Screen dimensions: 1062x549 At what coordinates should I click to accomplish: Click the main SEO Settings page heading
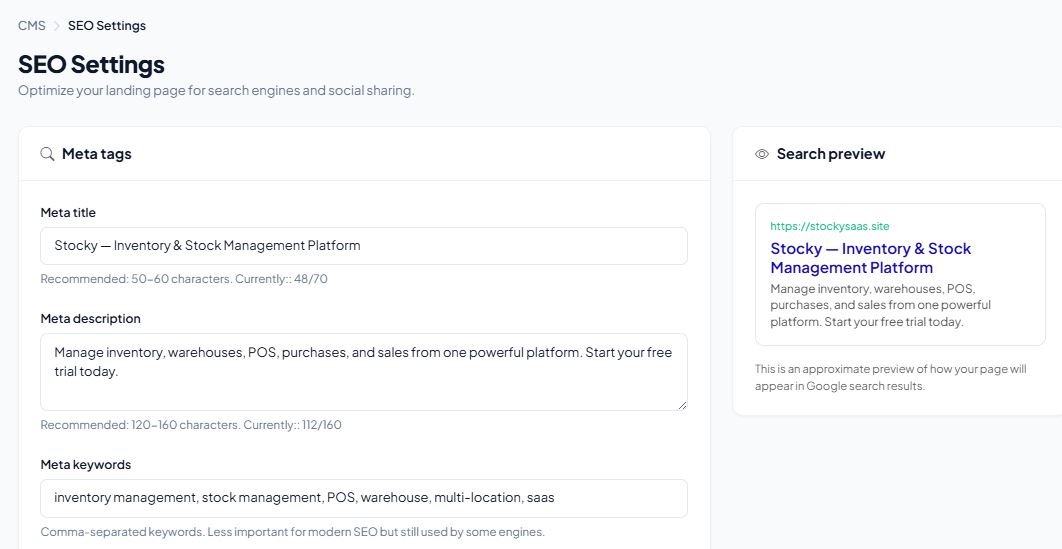pos(91,64)
